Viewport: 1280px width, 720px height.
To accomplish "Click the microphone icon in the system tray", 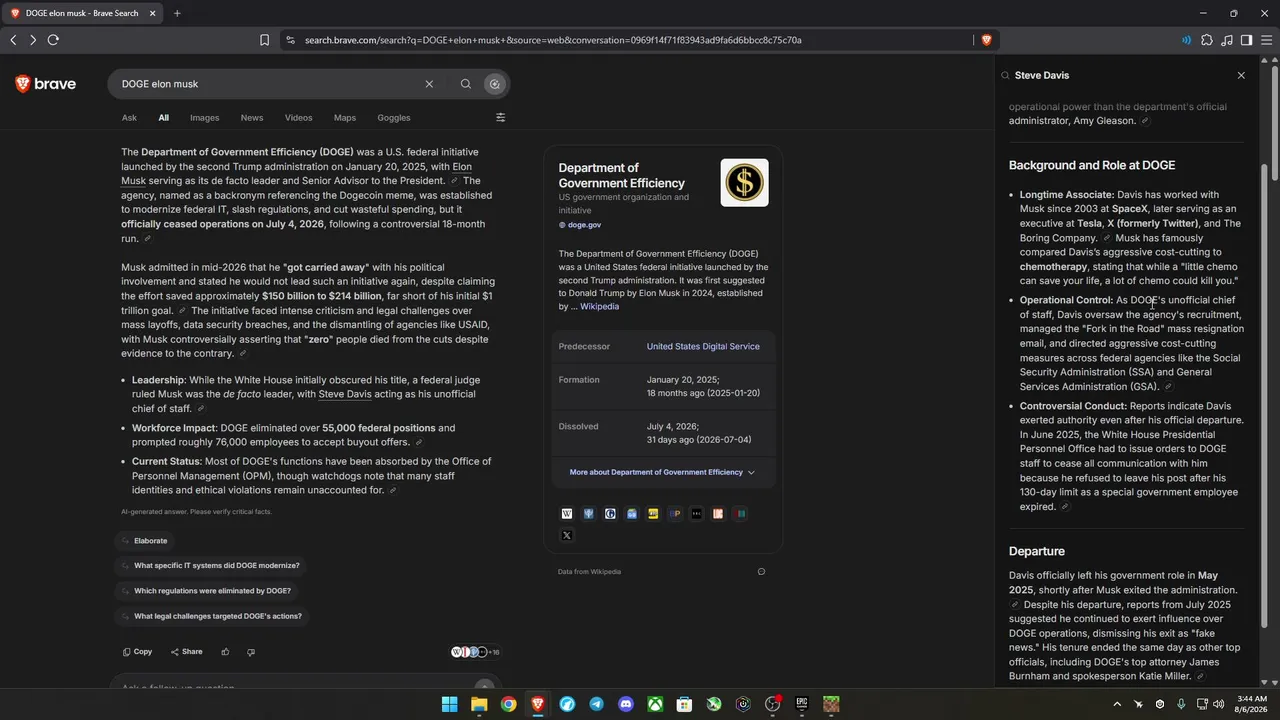I will tap(1181, 704).
